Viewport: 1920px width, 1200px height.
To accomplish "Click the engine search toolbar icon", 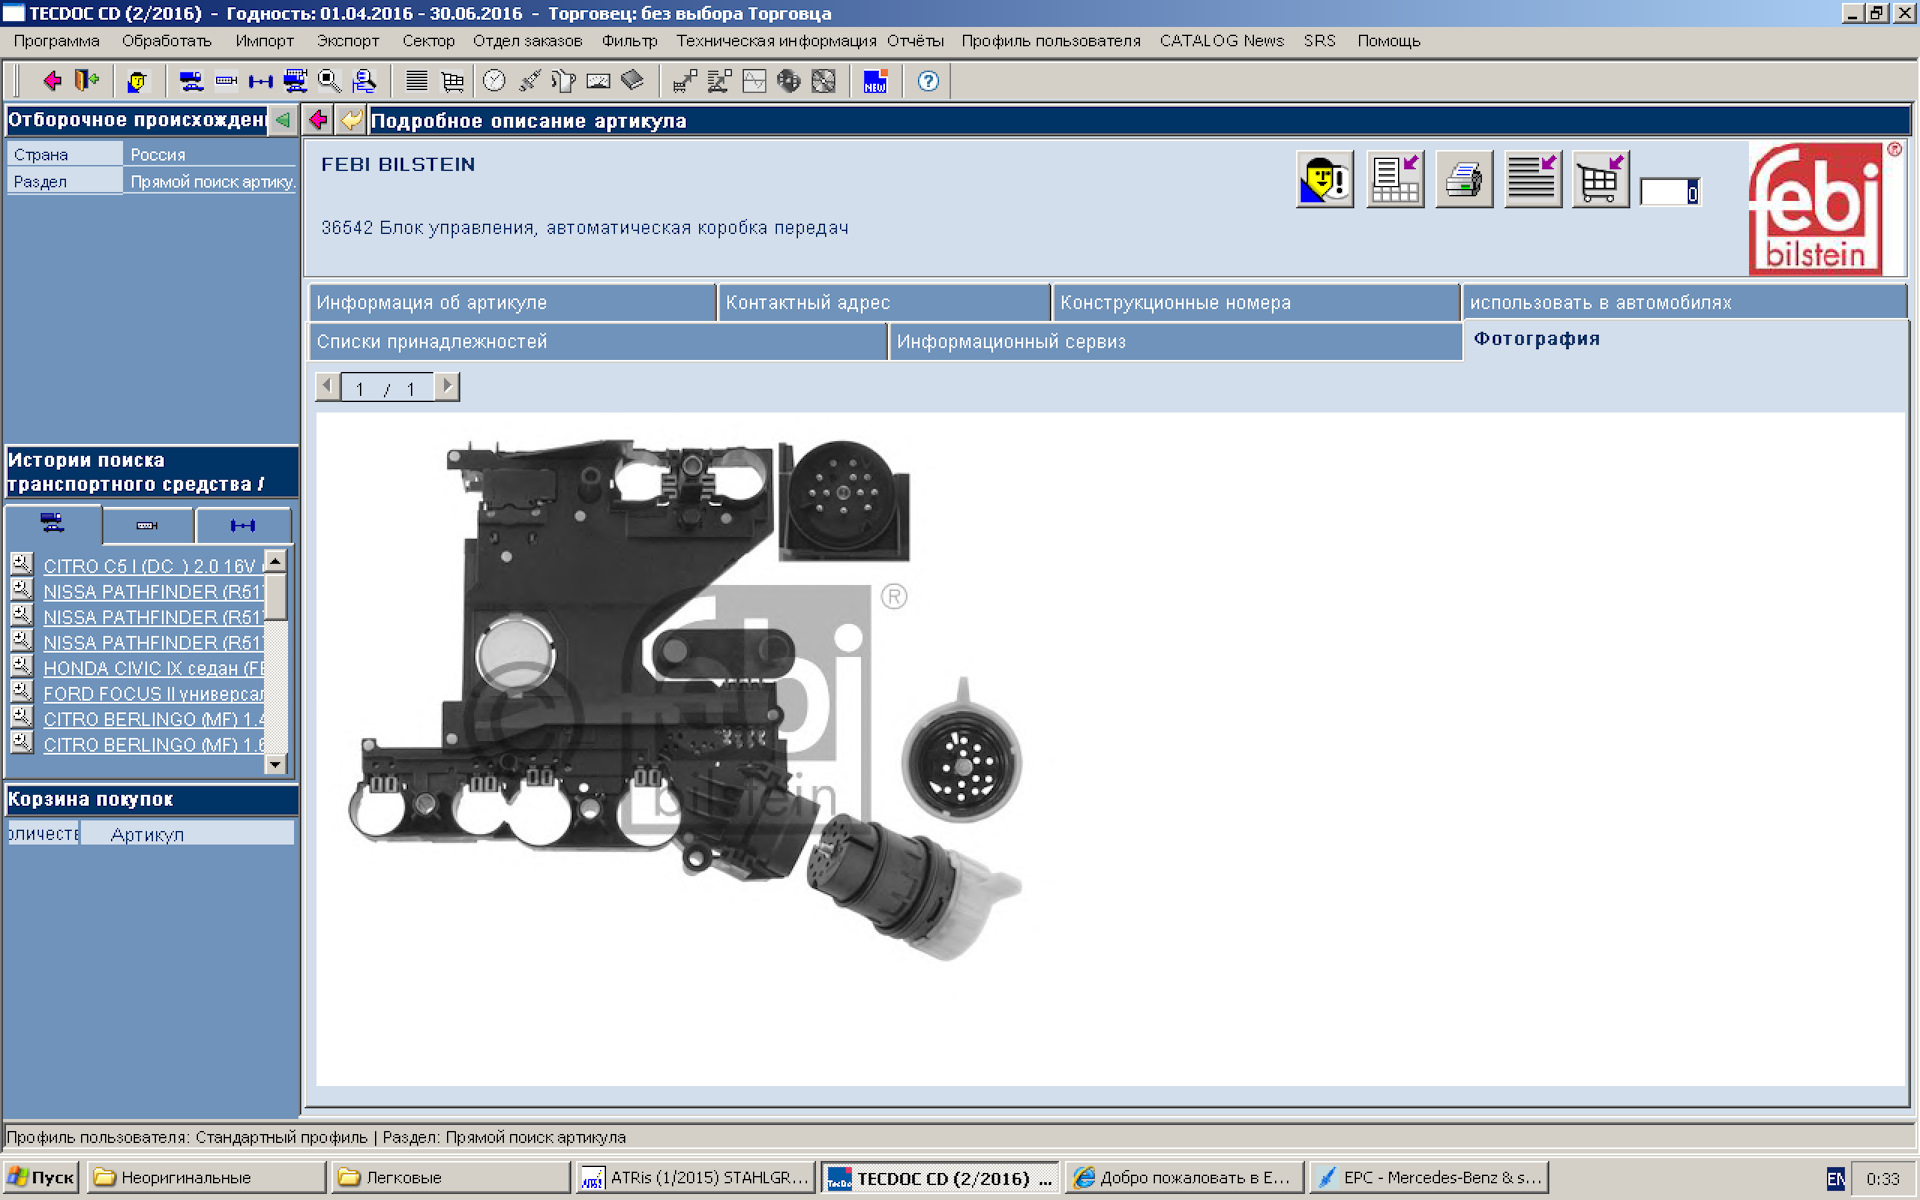I will pyautogui.click(x=227, y=81).
